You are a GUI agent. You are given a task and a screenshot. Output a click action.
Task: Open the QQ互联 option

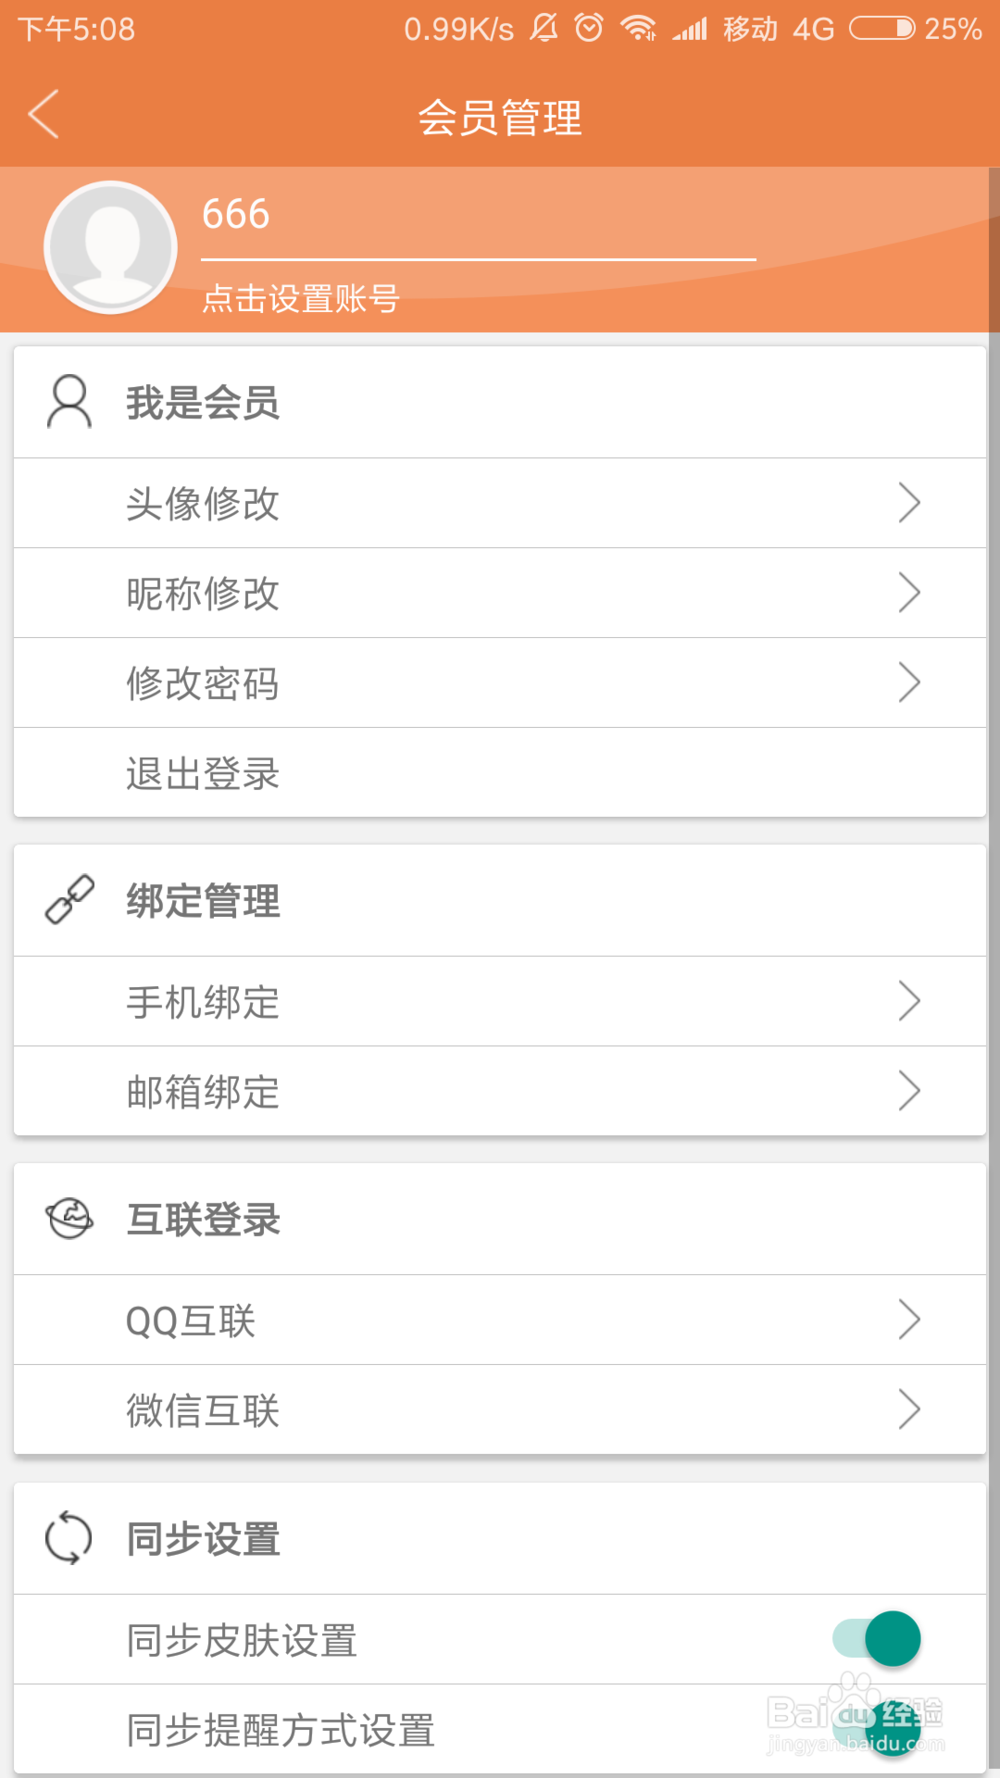[500, 1320]
